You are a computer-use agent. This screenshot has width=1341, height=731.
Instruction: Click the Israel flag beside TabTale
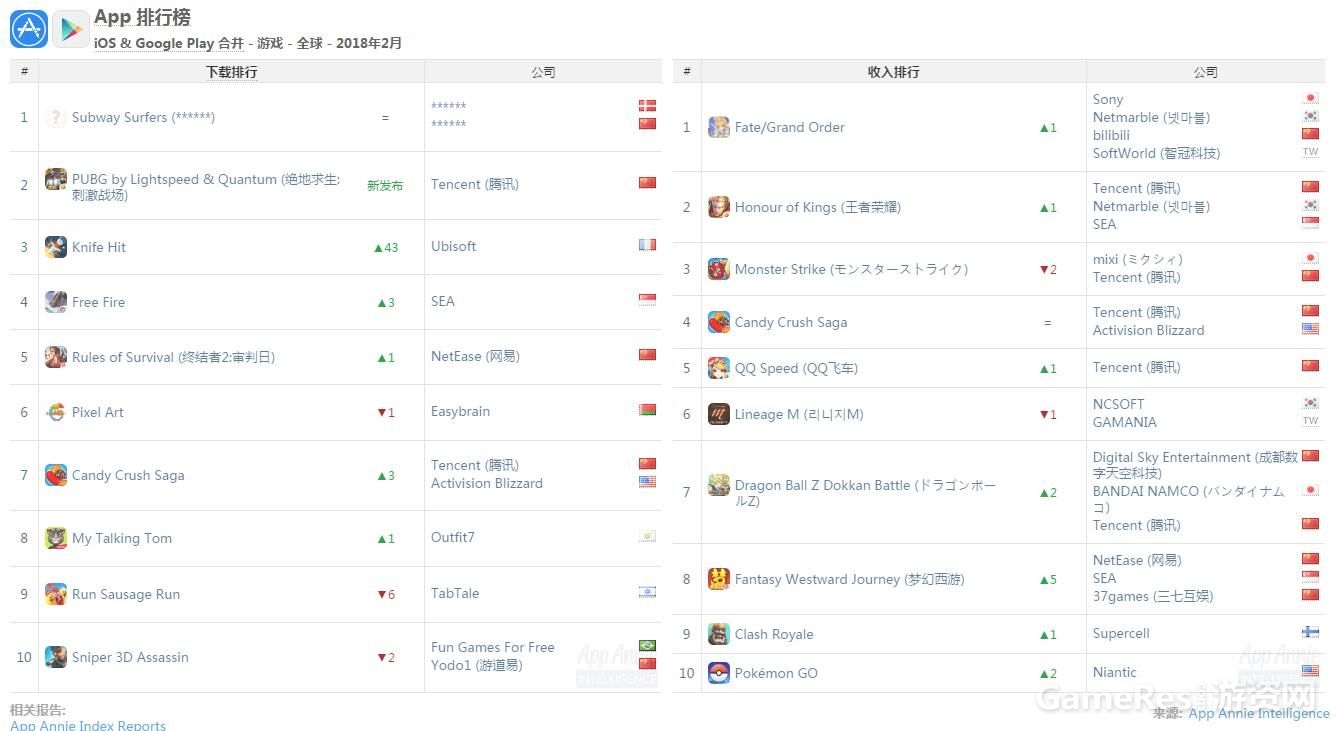click(647, 592)
